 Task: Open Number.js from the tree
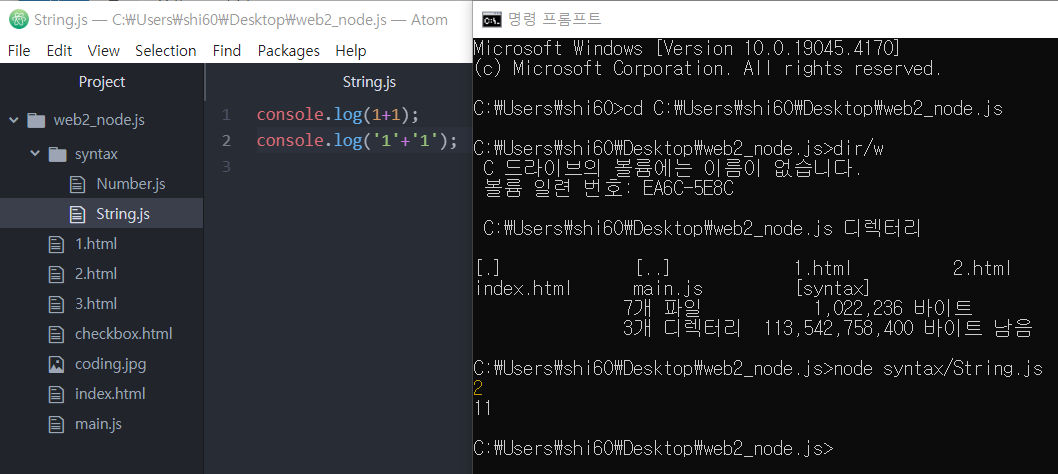pyautogui.click(x=131, y=184)
